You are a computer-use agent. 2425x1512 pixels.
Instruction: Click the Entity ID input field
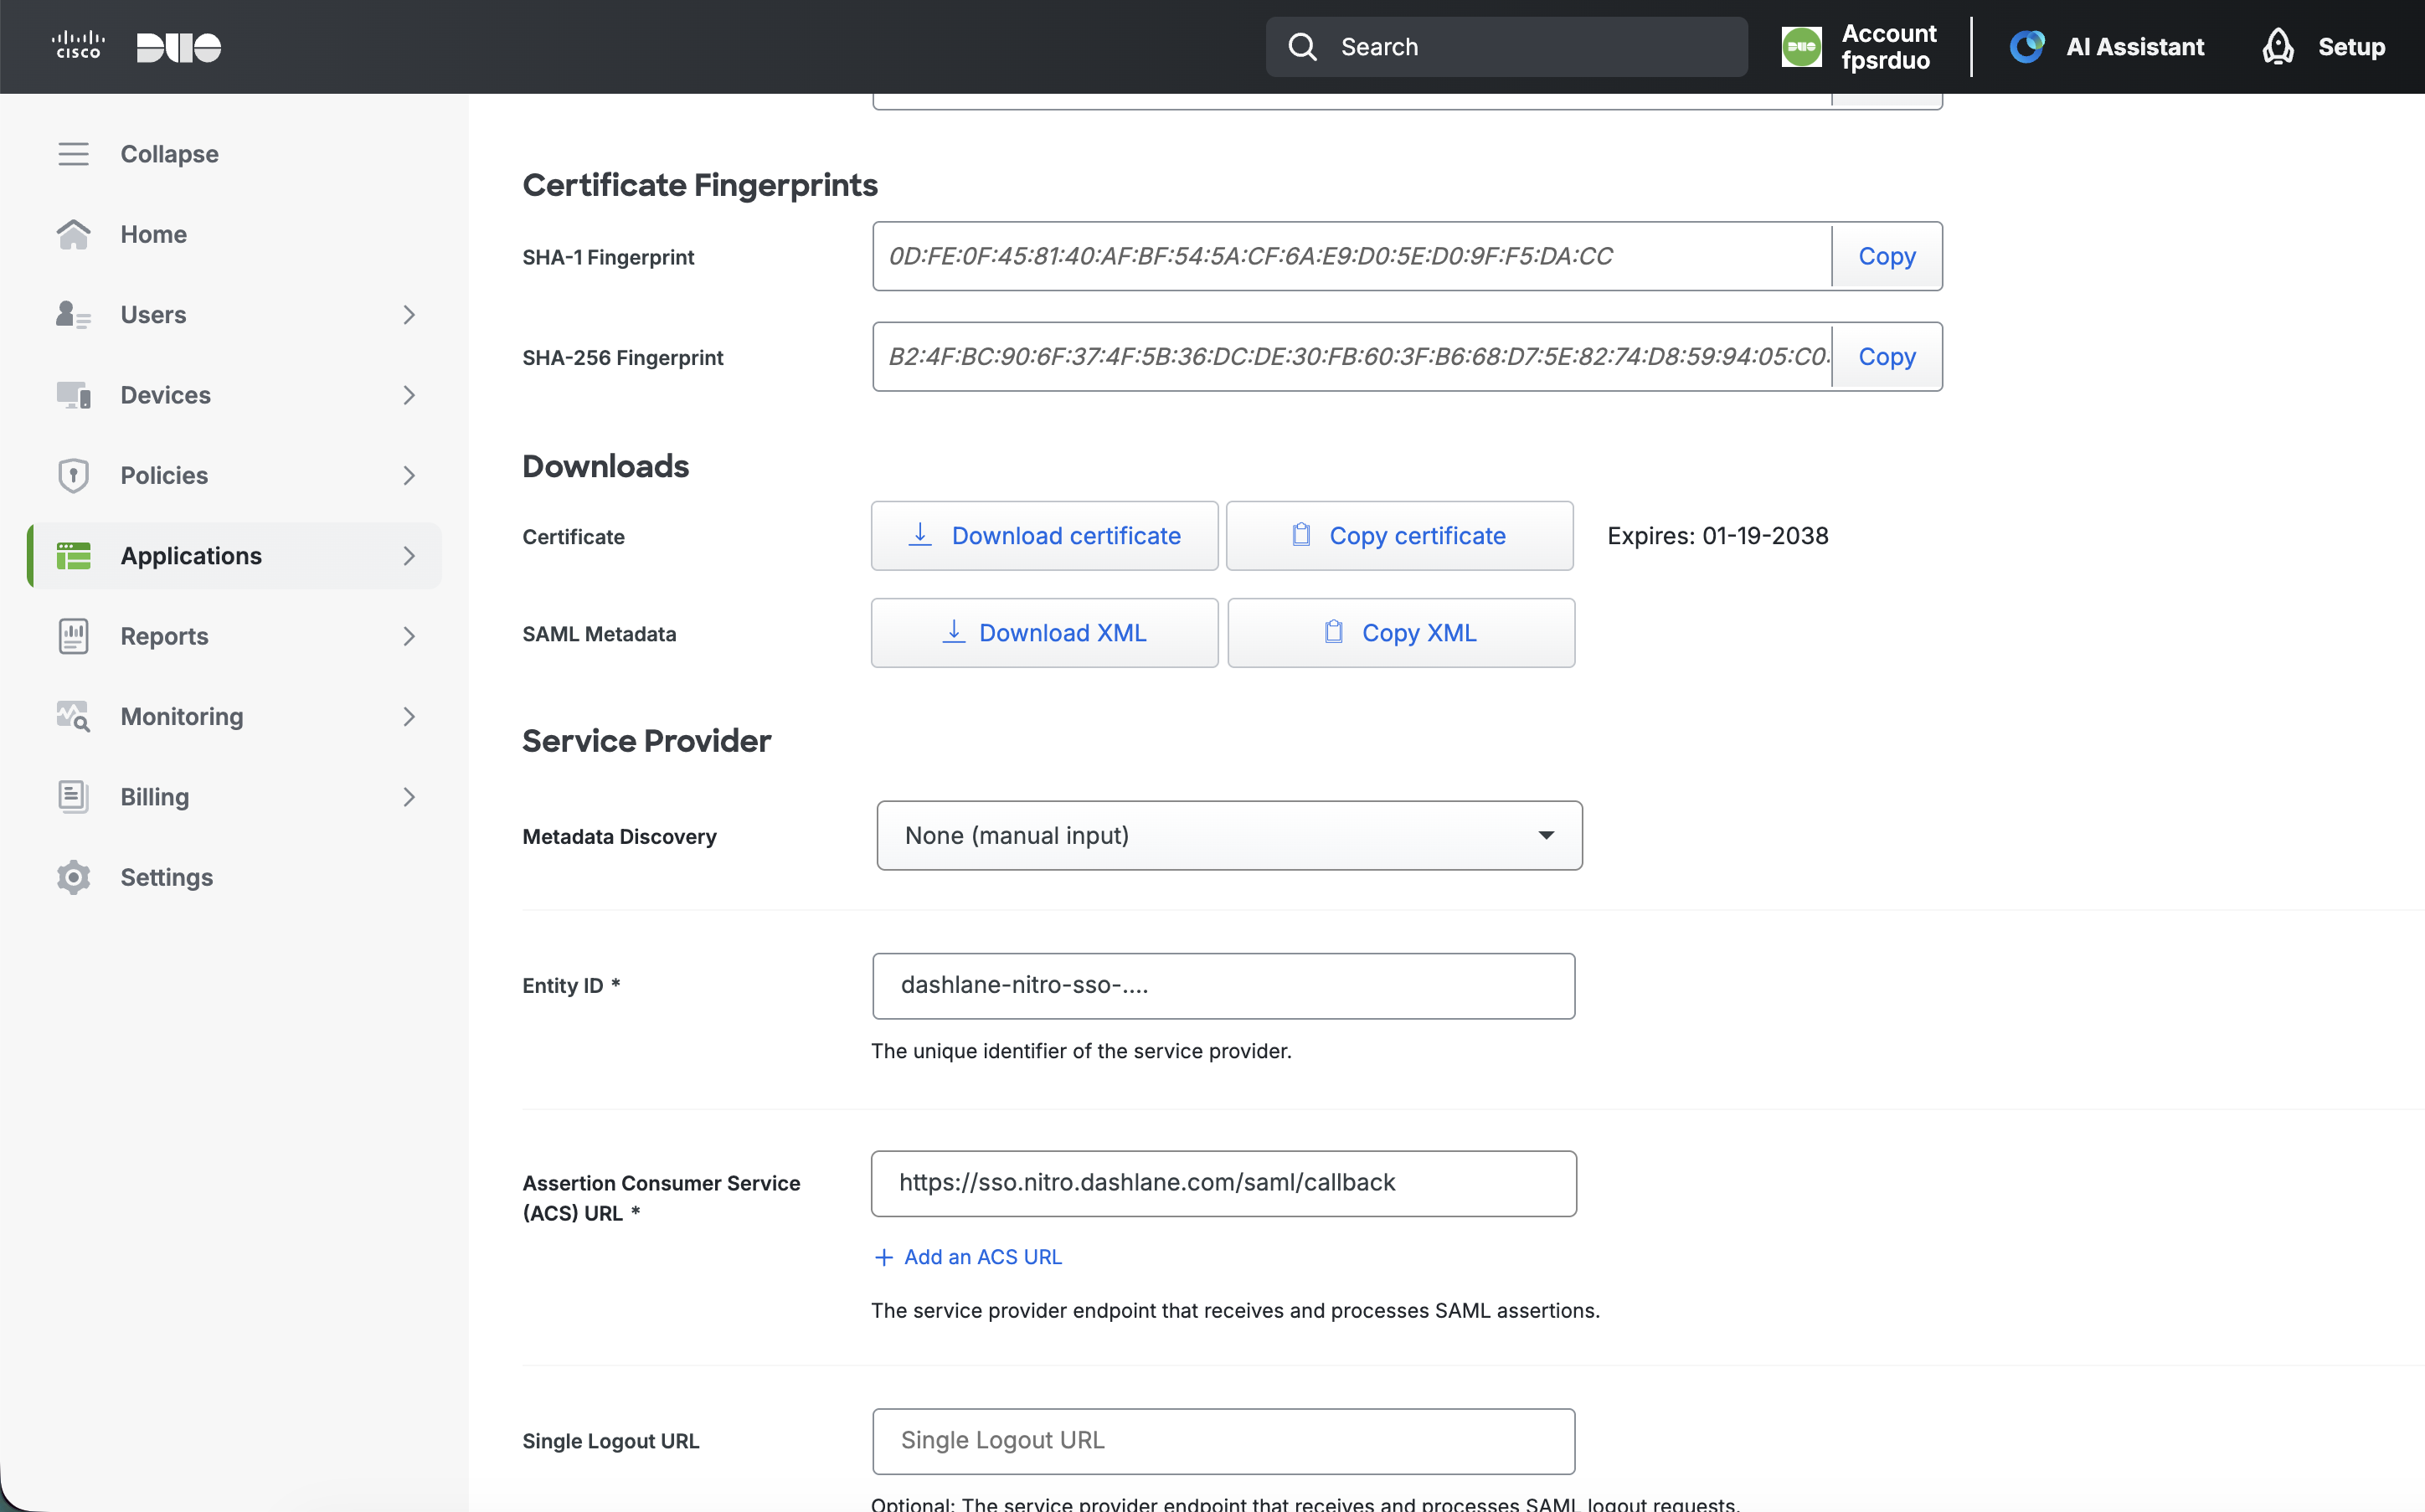tap(1223, 986)
